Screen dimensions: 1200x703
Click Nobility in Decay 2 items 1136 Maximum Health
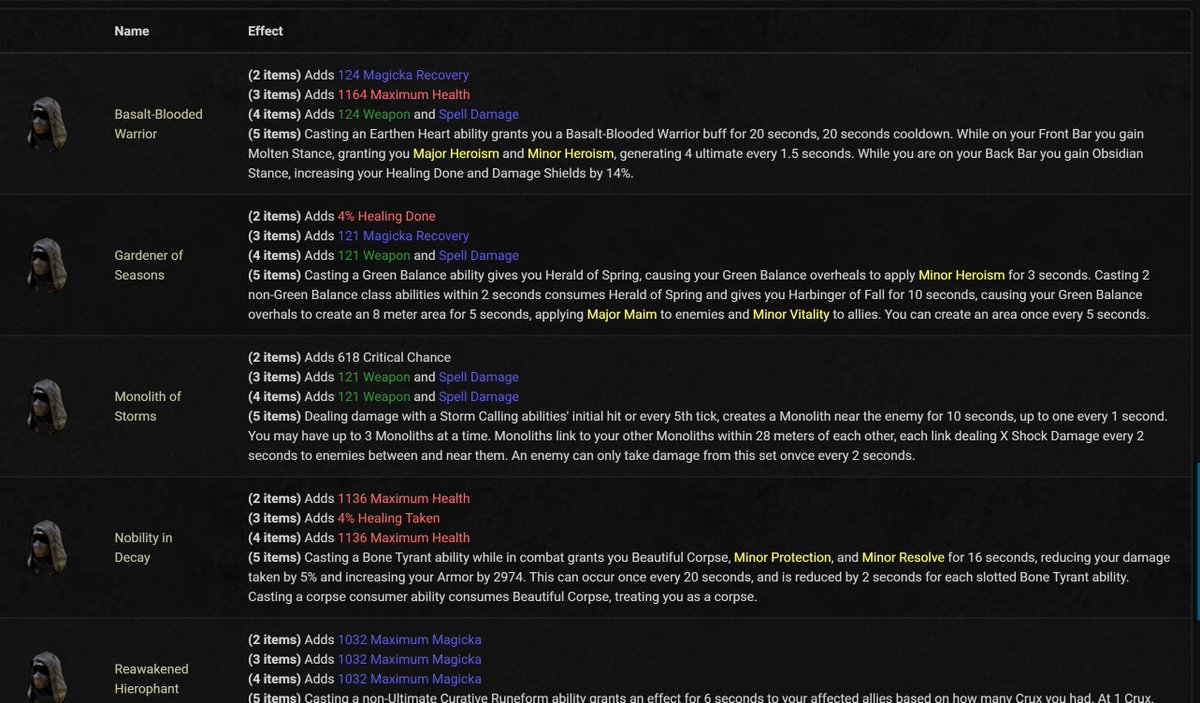404,498
